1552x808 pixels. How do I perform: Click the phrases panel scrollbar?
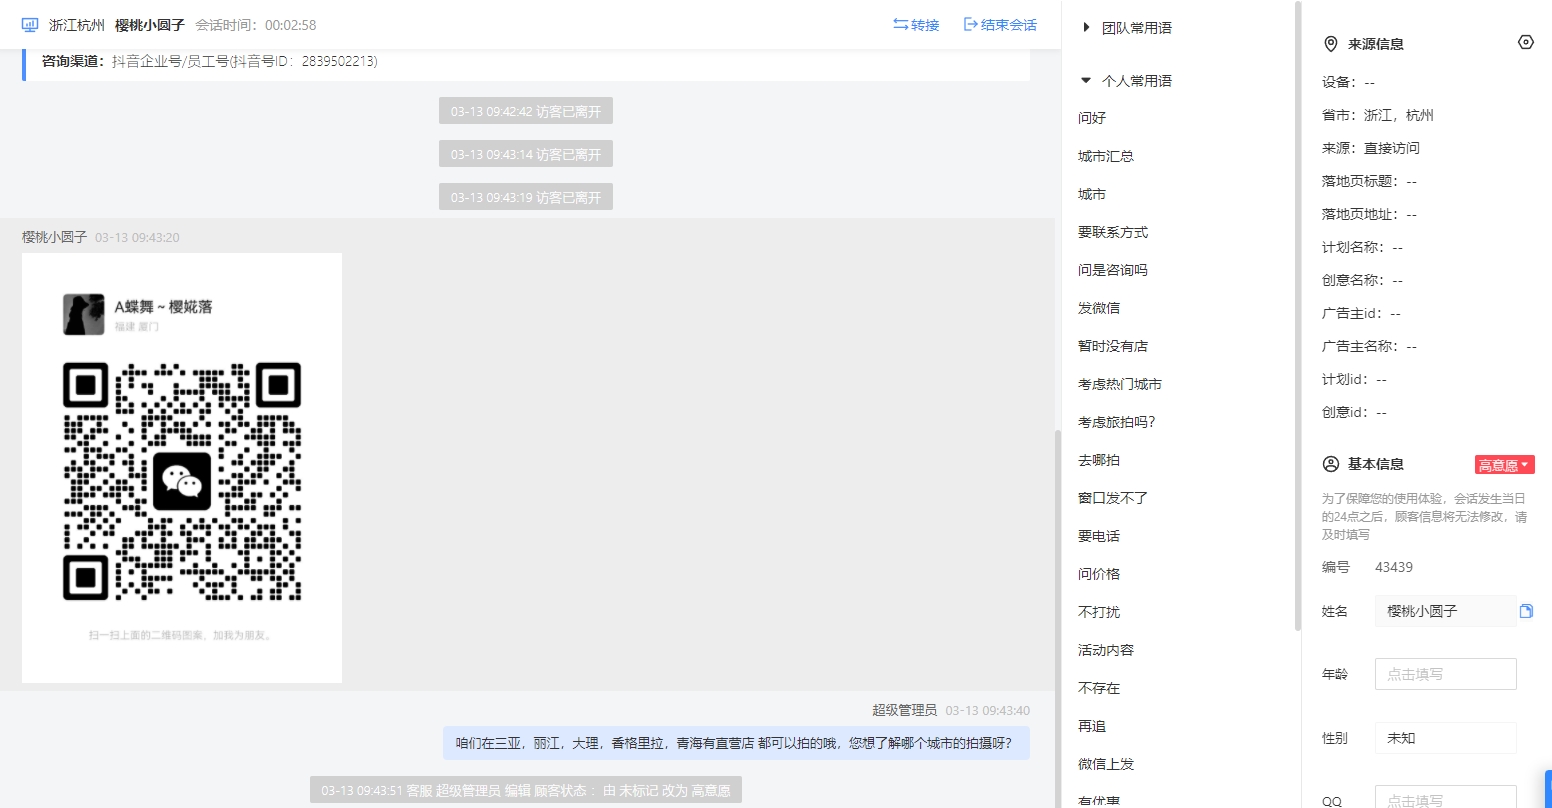[x=1298, y=316]
